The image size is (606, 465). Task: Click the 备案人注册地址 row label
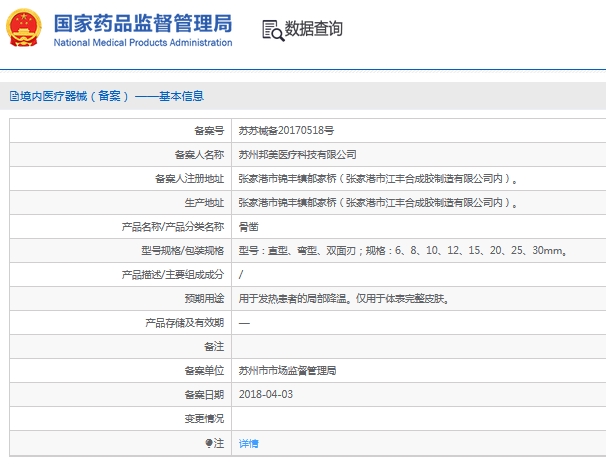pyautogui.click(x=189, y=179)
